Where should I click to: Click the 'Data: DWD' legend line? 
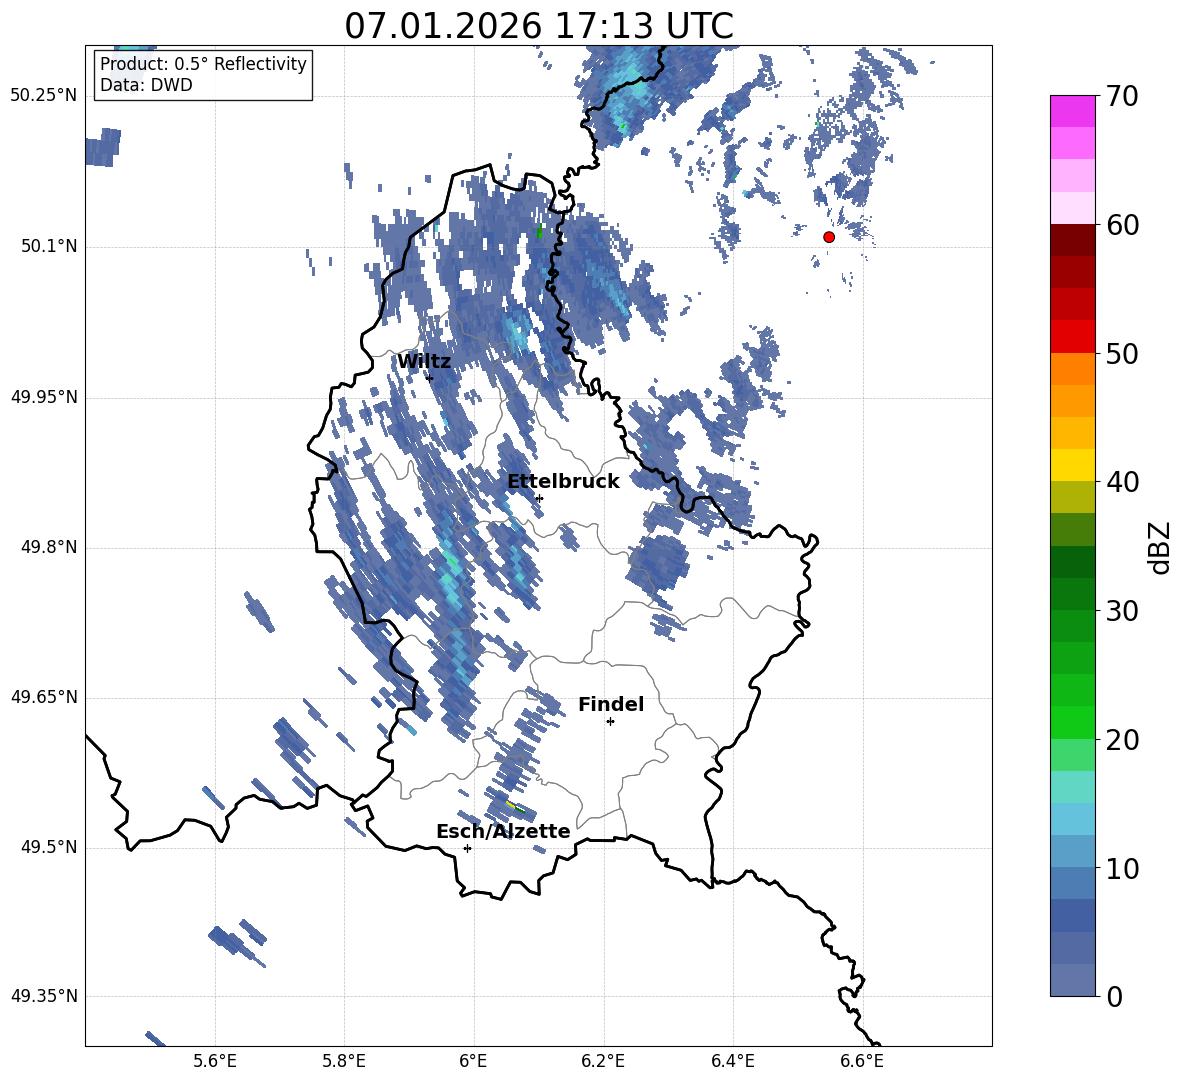[146, 85]
